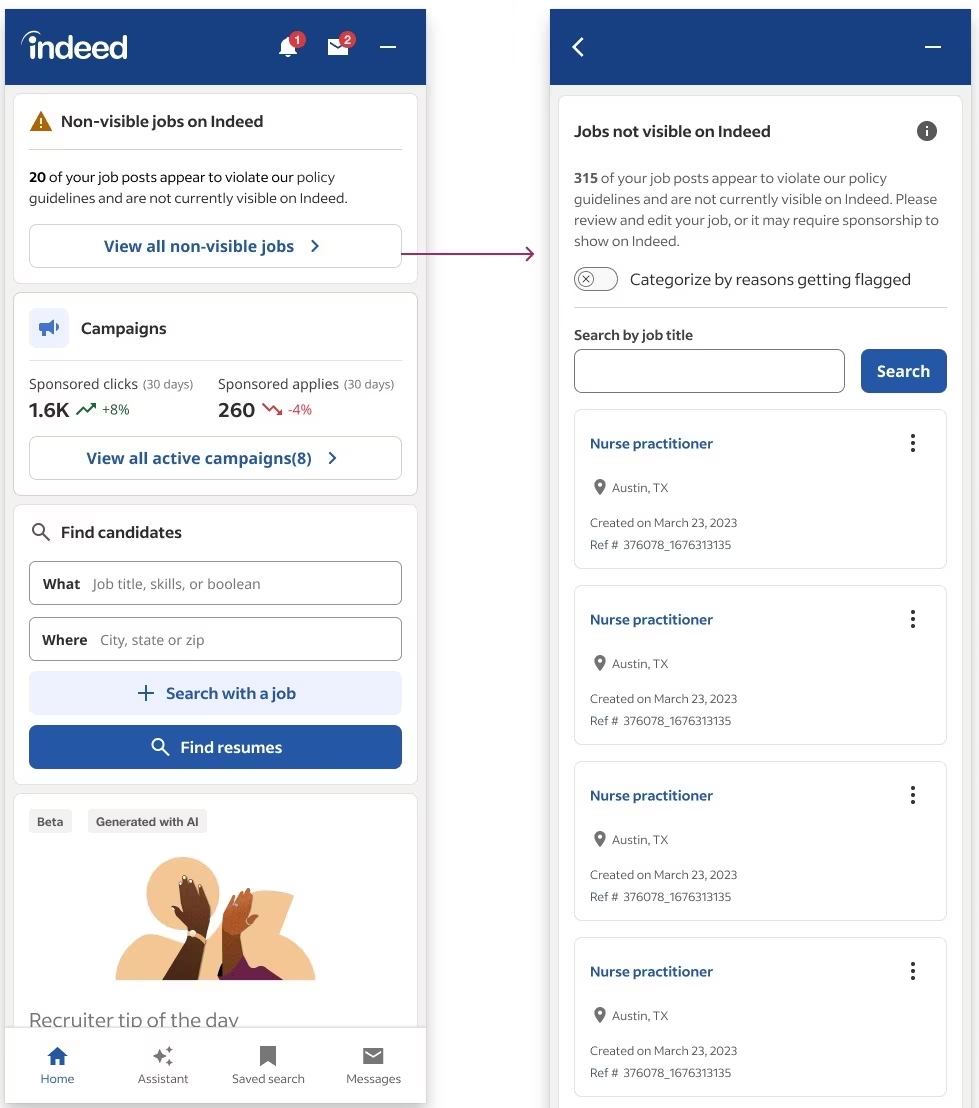
Task: Switch to the Saved search tab
Action: click(268, 1065)
